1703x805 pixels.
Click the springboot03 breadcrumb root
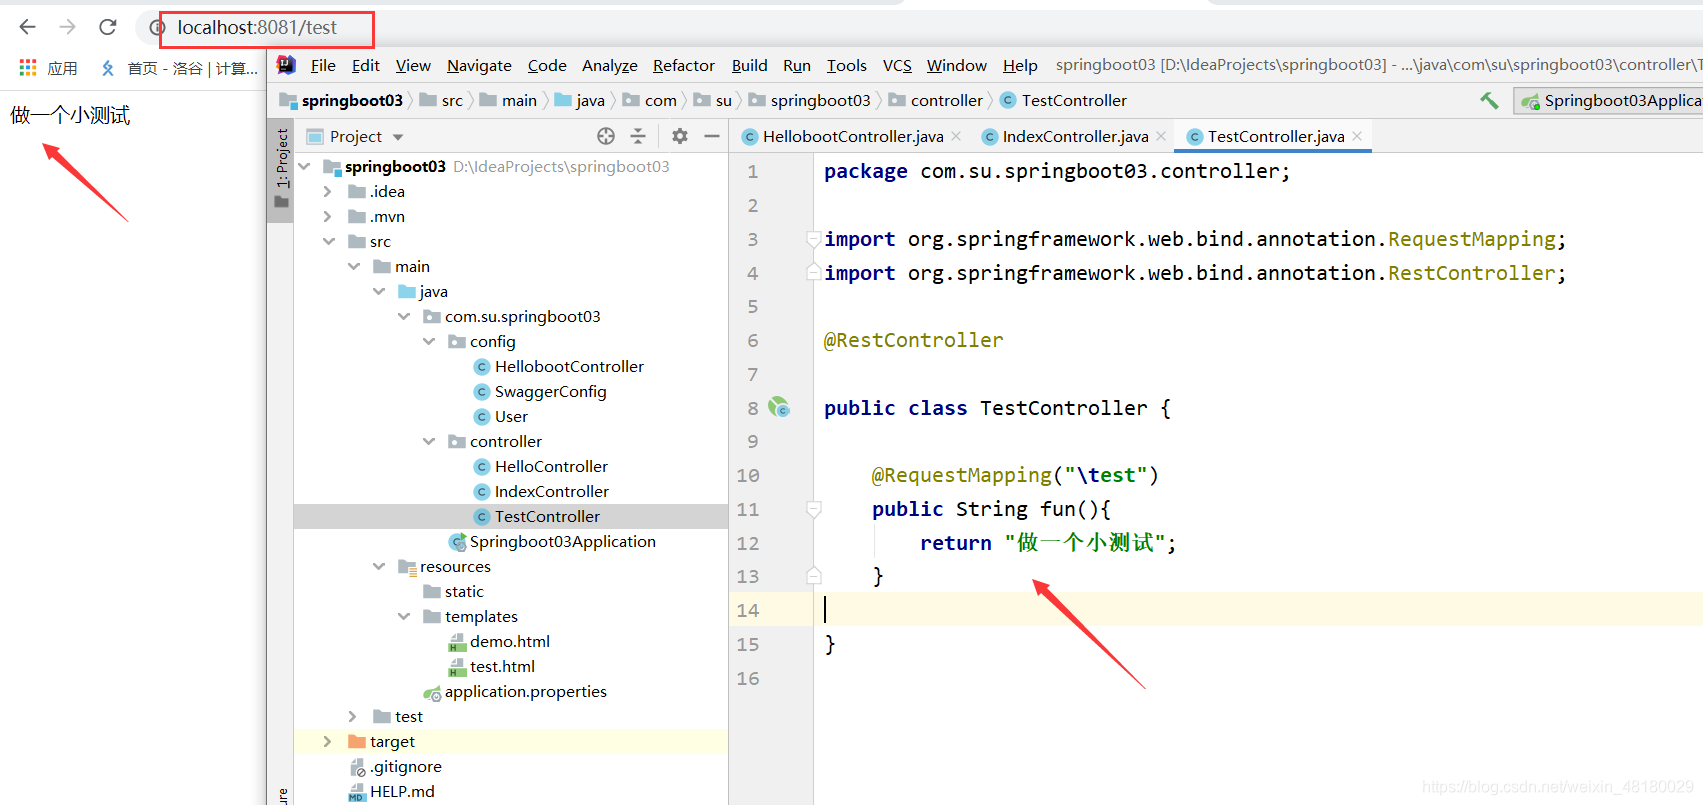(341, 100)
